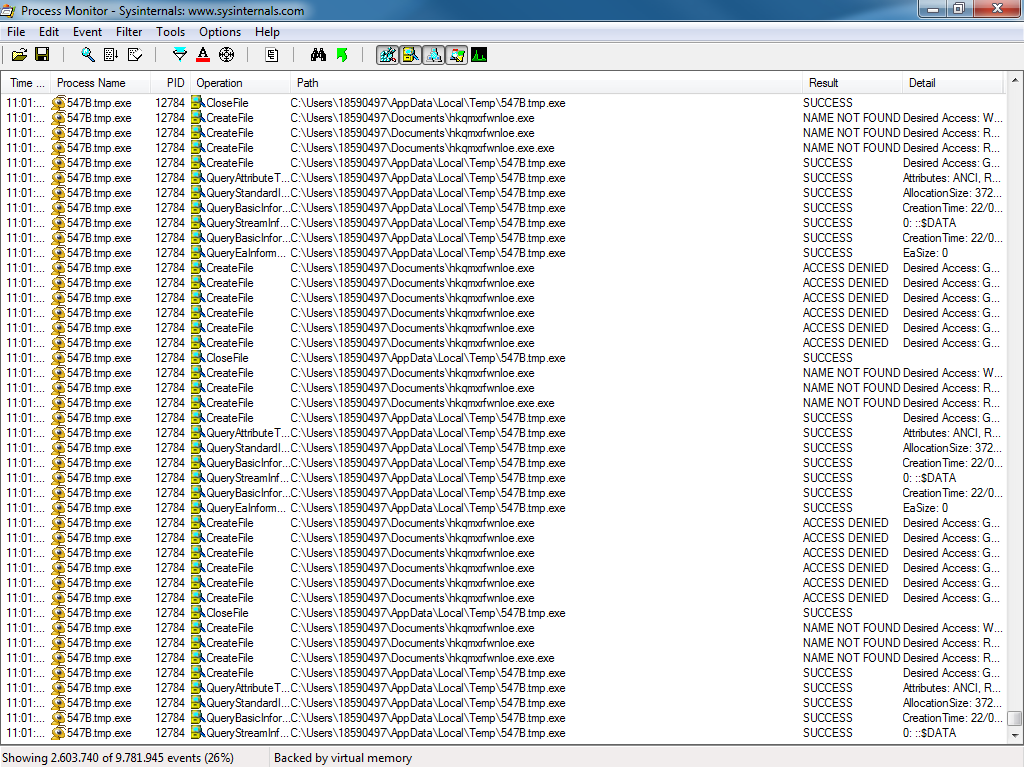Image resolution: width=1024 pixels, height=768 pixels.
Task: Open the File menu
Action: (x=16, y=32)
